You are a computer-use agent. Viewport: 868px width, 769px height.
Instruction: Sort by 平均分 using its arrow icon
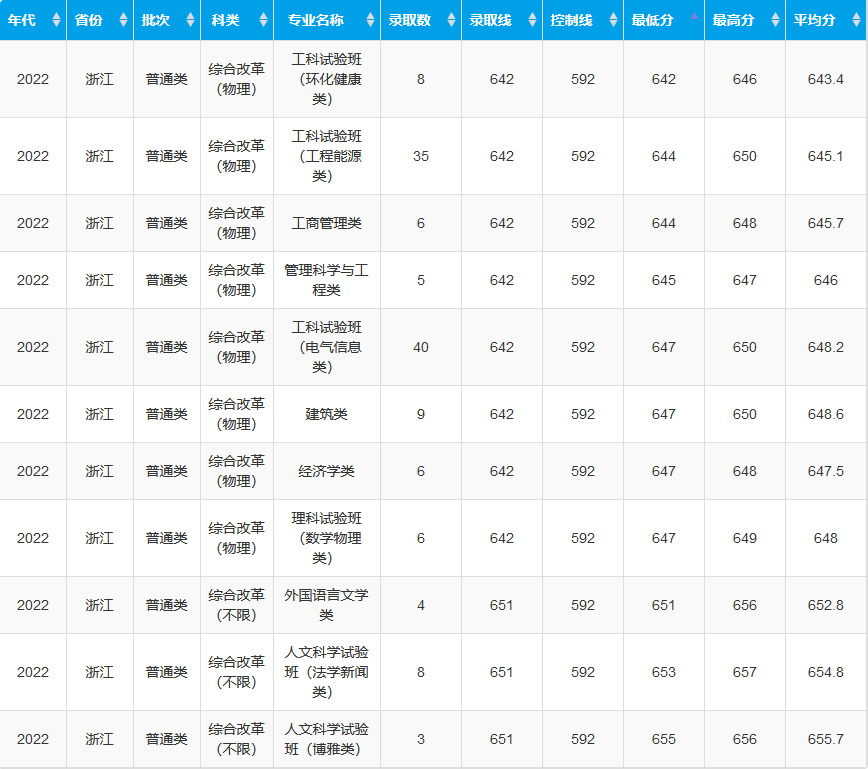coord(856,20)
